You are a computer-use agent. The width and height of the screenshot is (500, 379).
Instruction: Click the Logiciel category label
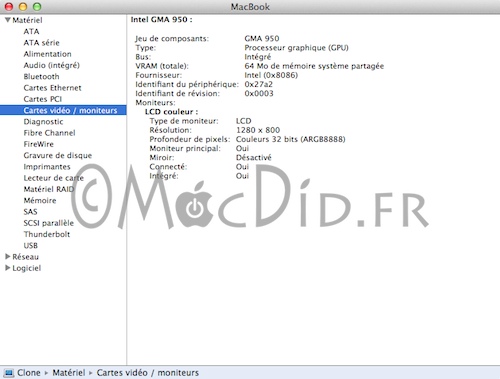pyautogui.click(x=27, y=268)
